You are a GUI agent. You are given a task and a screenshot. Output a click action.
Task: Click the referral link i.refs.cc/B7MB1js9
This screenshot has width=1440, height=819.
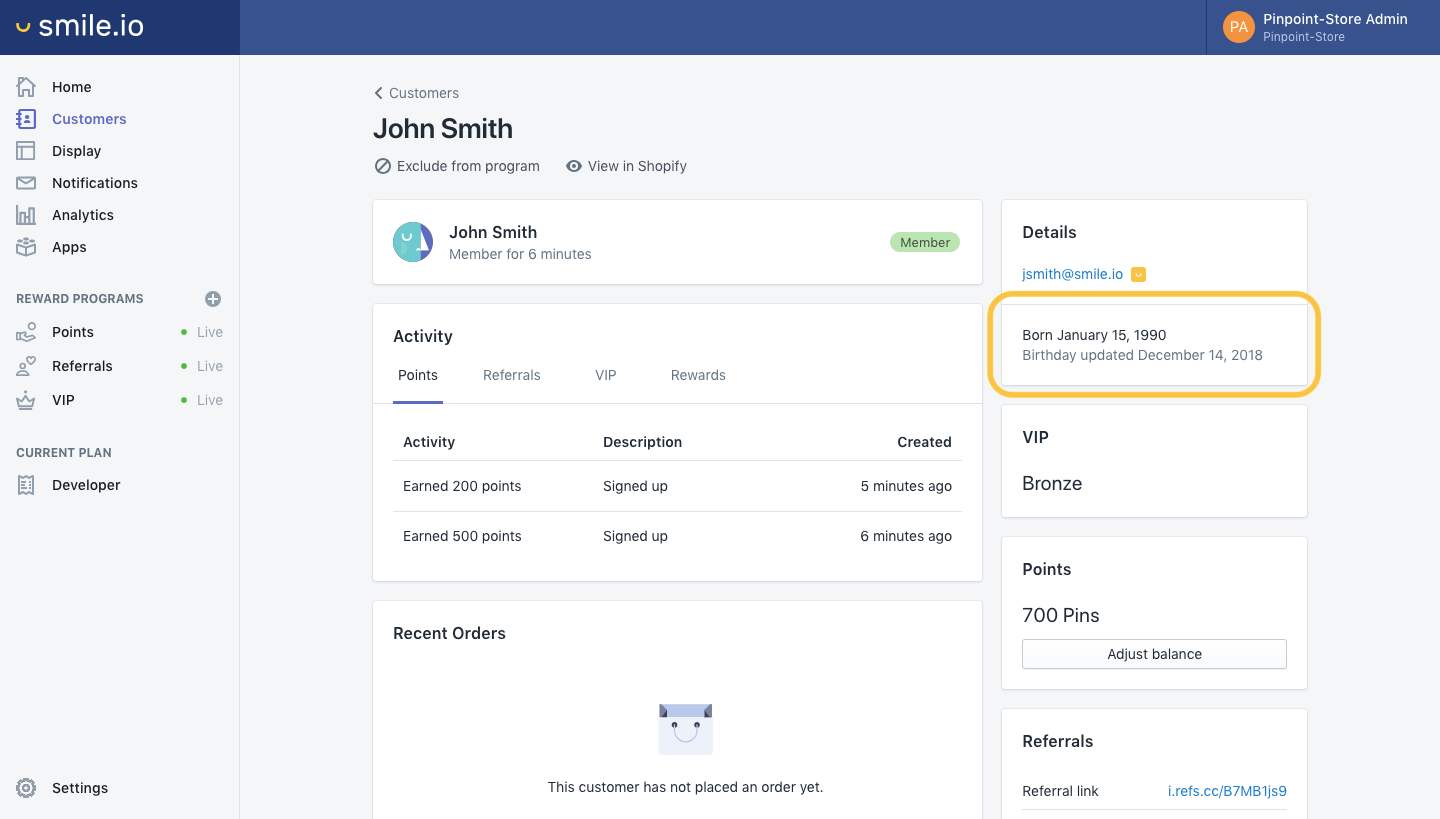click(x=1226, y=791)
